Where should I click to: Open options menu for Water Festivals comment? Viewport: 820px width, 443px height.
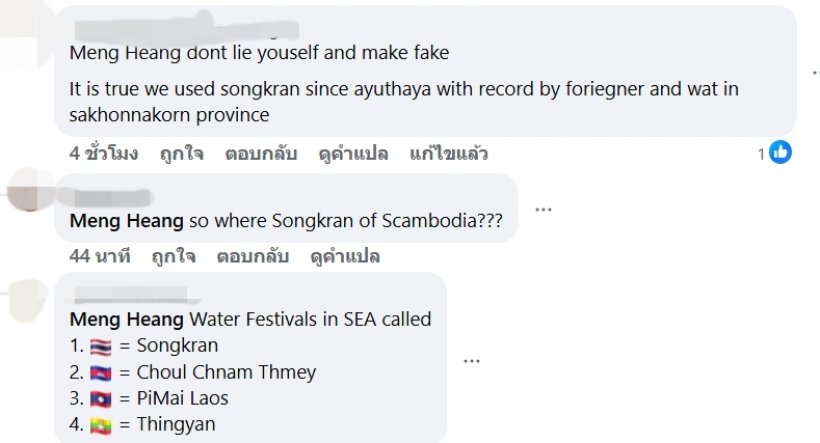coord(472,359)
